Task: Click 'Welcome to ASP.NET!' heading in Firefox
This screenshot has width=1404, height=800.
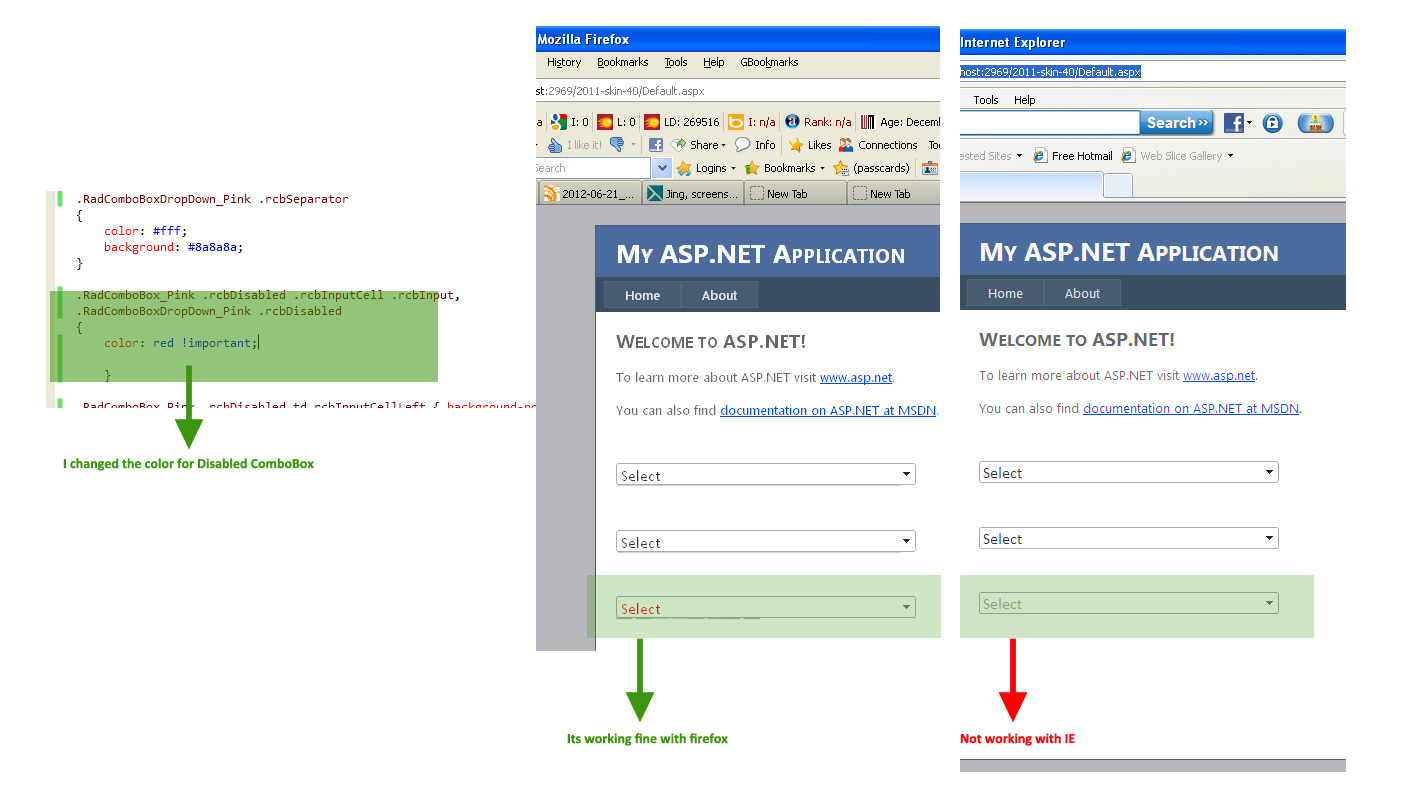Action: pyautogui.click(x=711, y=342)
